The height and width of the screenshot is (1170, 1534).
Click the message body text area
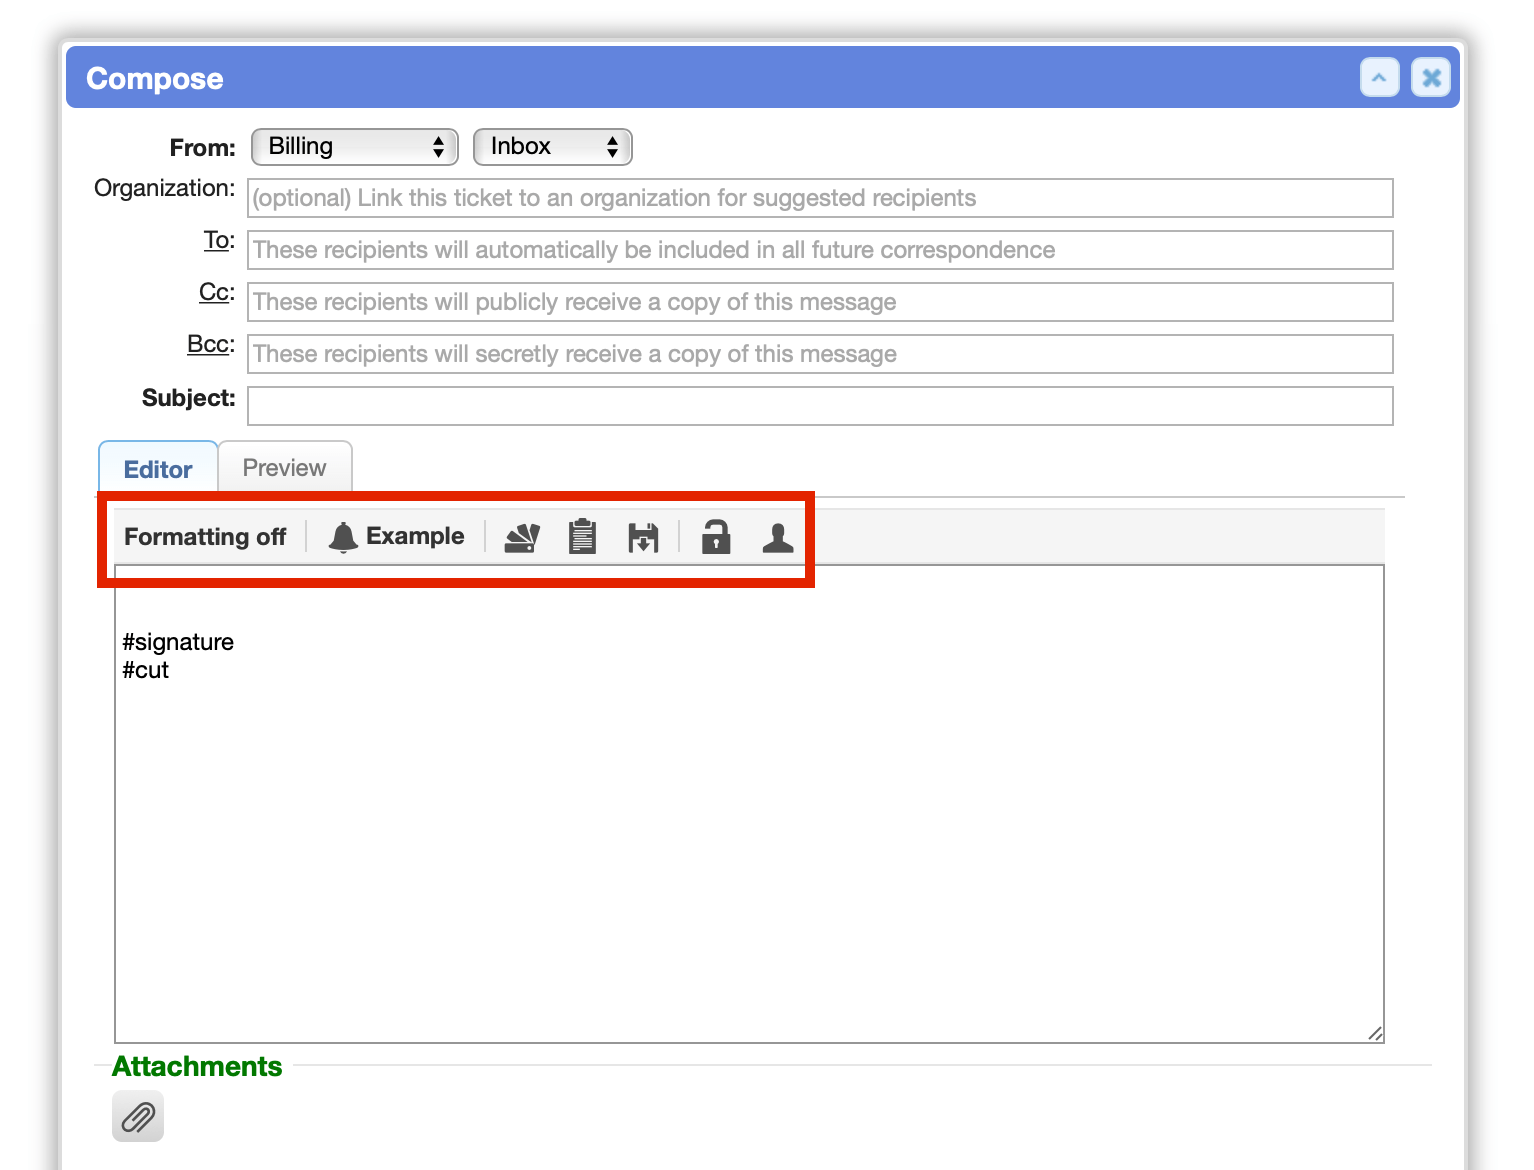coord(749,804)
